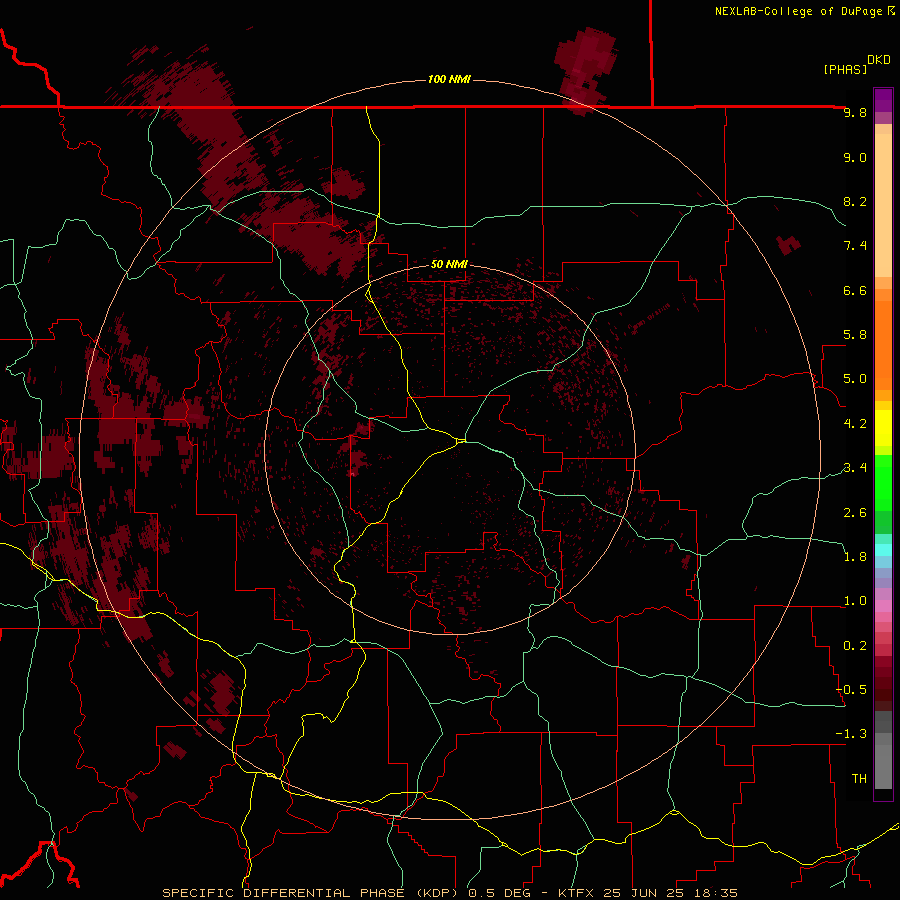
Task: Click the -1.3 scale value
Action: click(851, 734)
